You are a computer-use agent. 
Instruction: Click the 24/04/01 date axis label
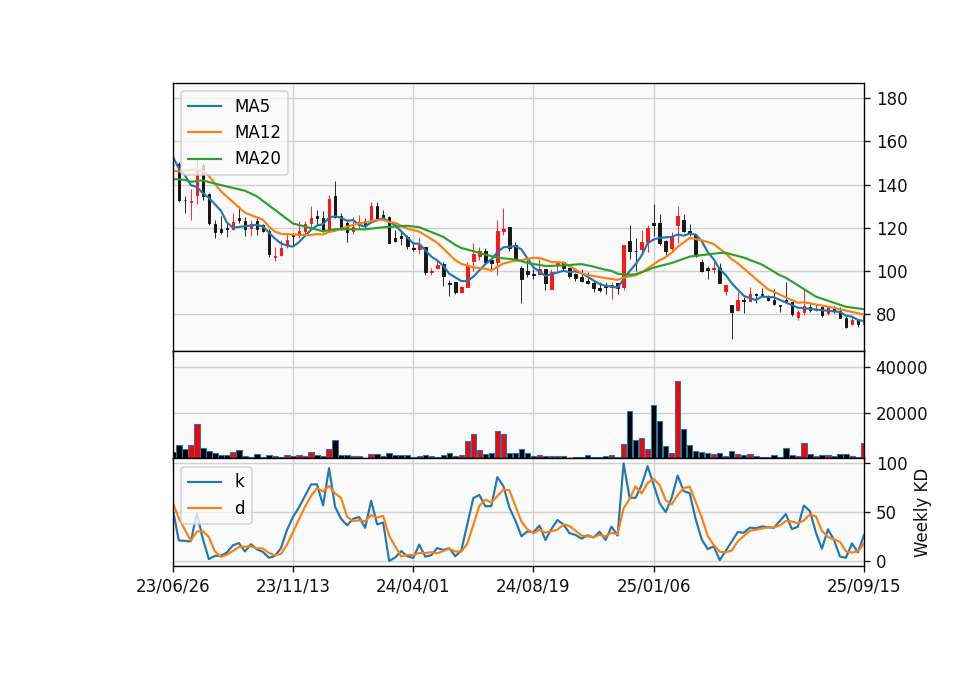pos(413,586)
